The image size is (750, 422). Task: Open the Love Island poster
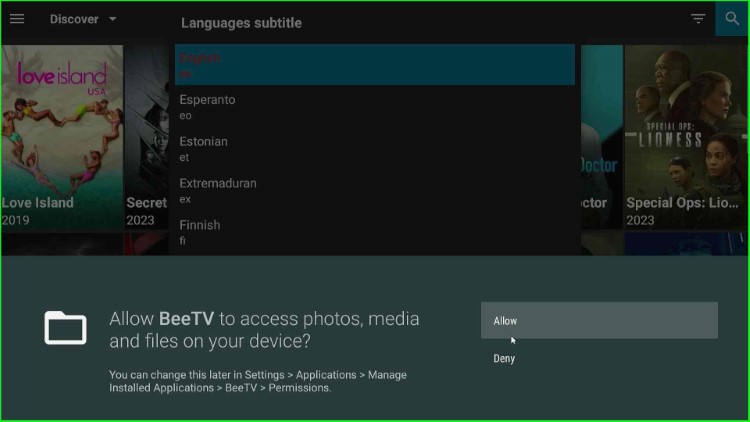[x=62, y=137]
